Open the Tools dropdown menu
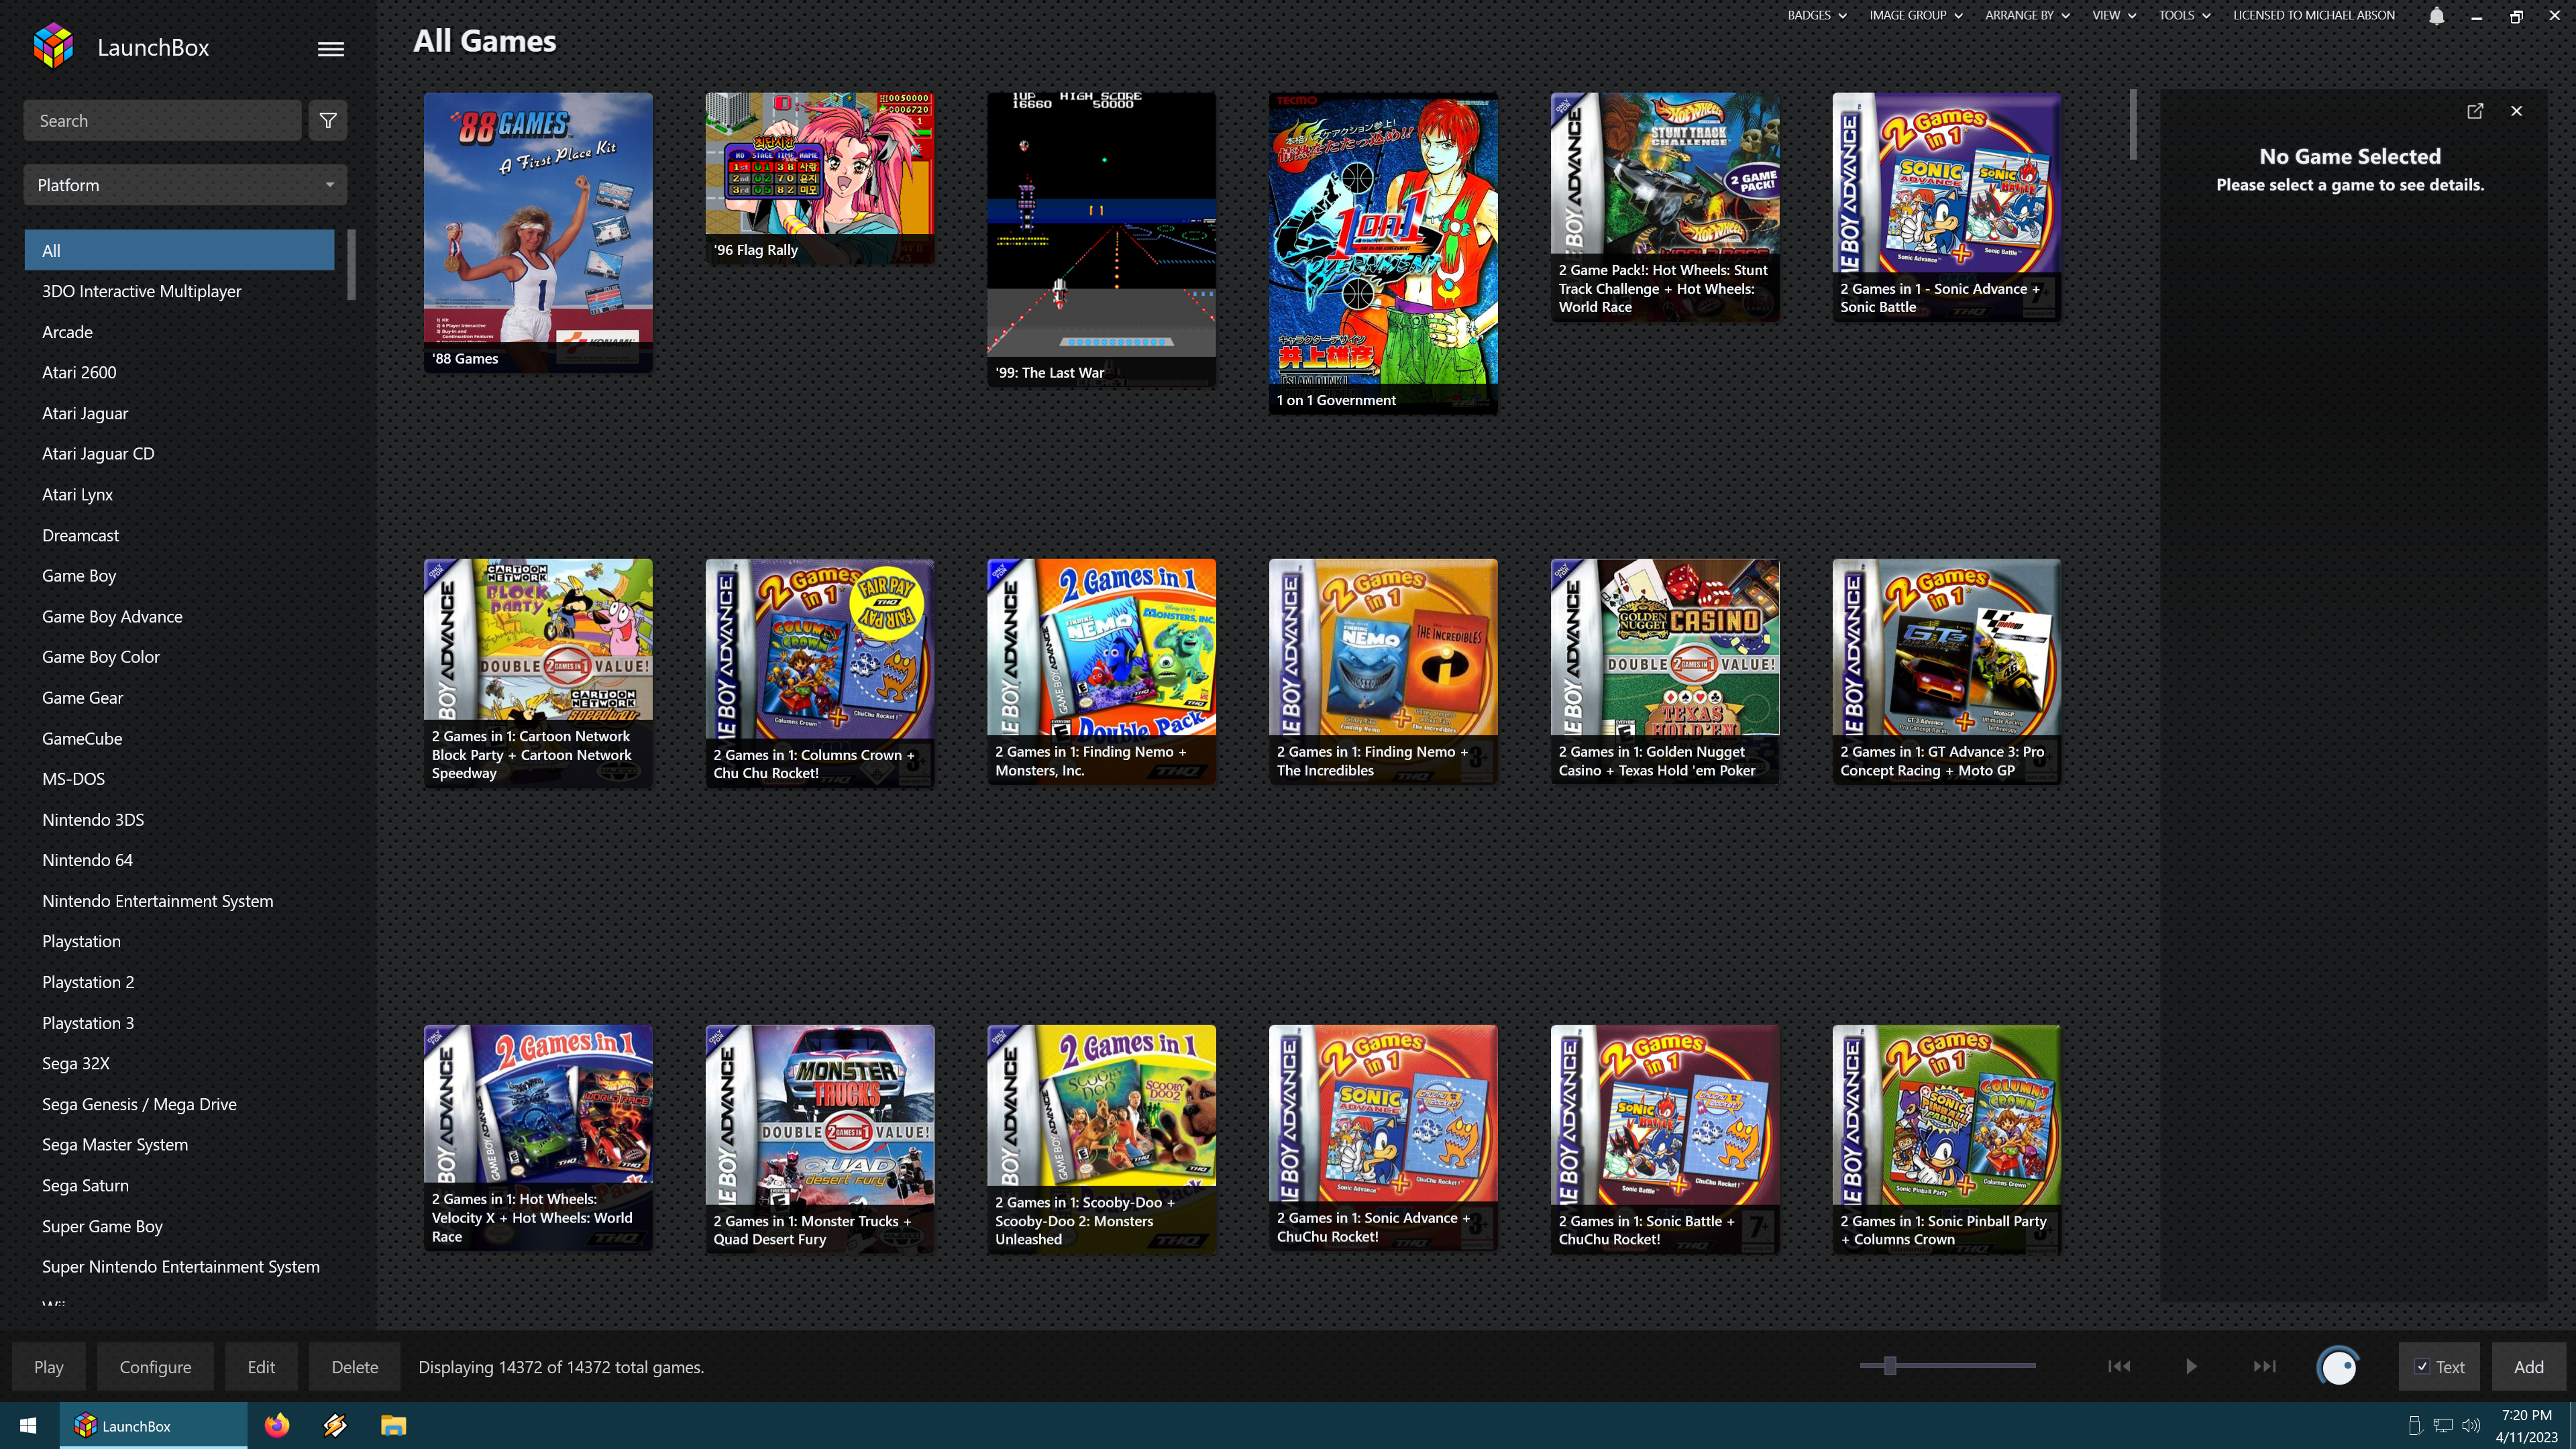The image size is (2576, 1449). 2184,15
